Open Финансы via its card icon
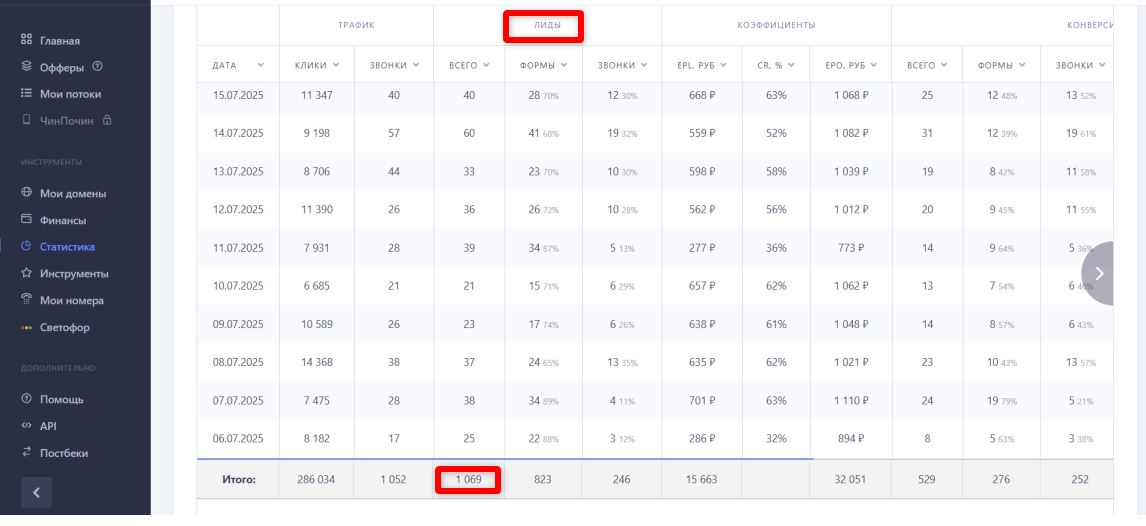The image size is (1146, 526). tap(26, 220)
